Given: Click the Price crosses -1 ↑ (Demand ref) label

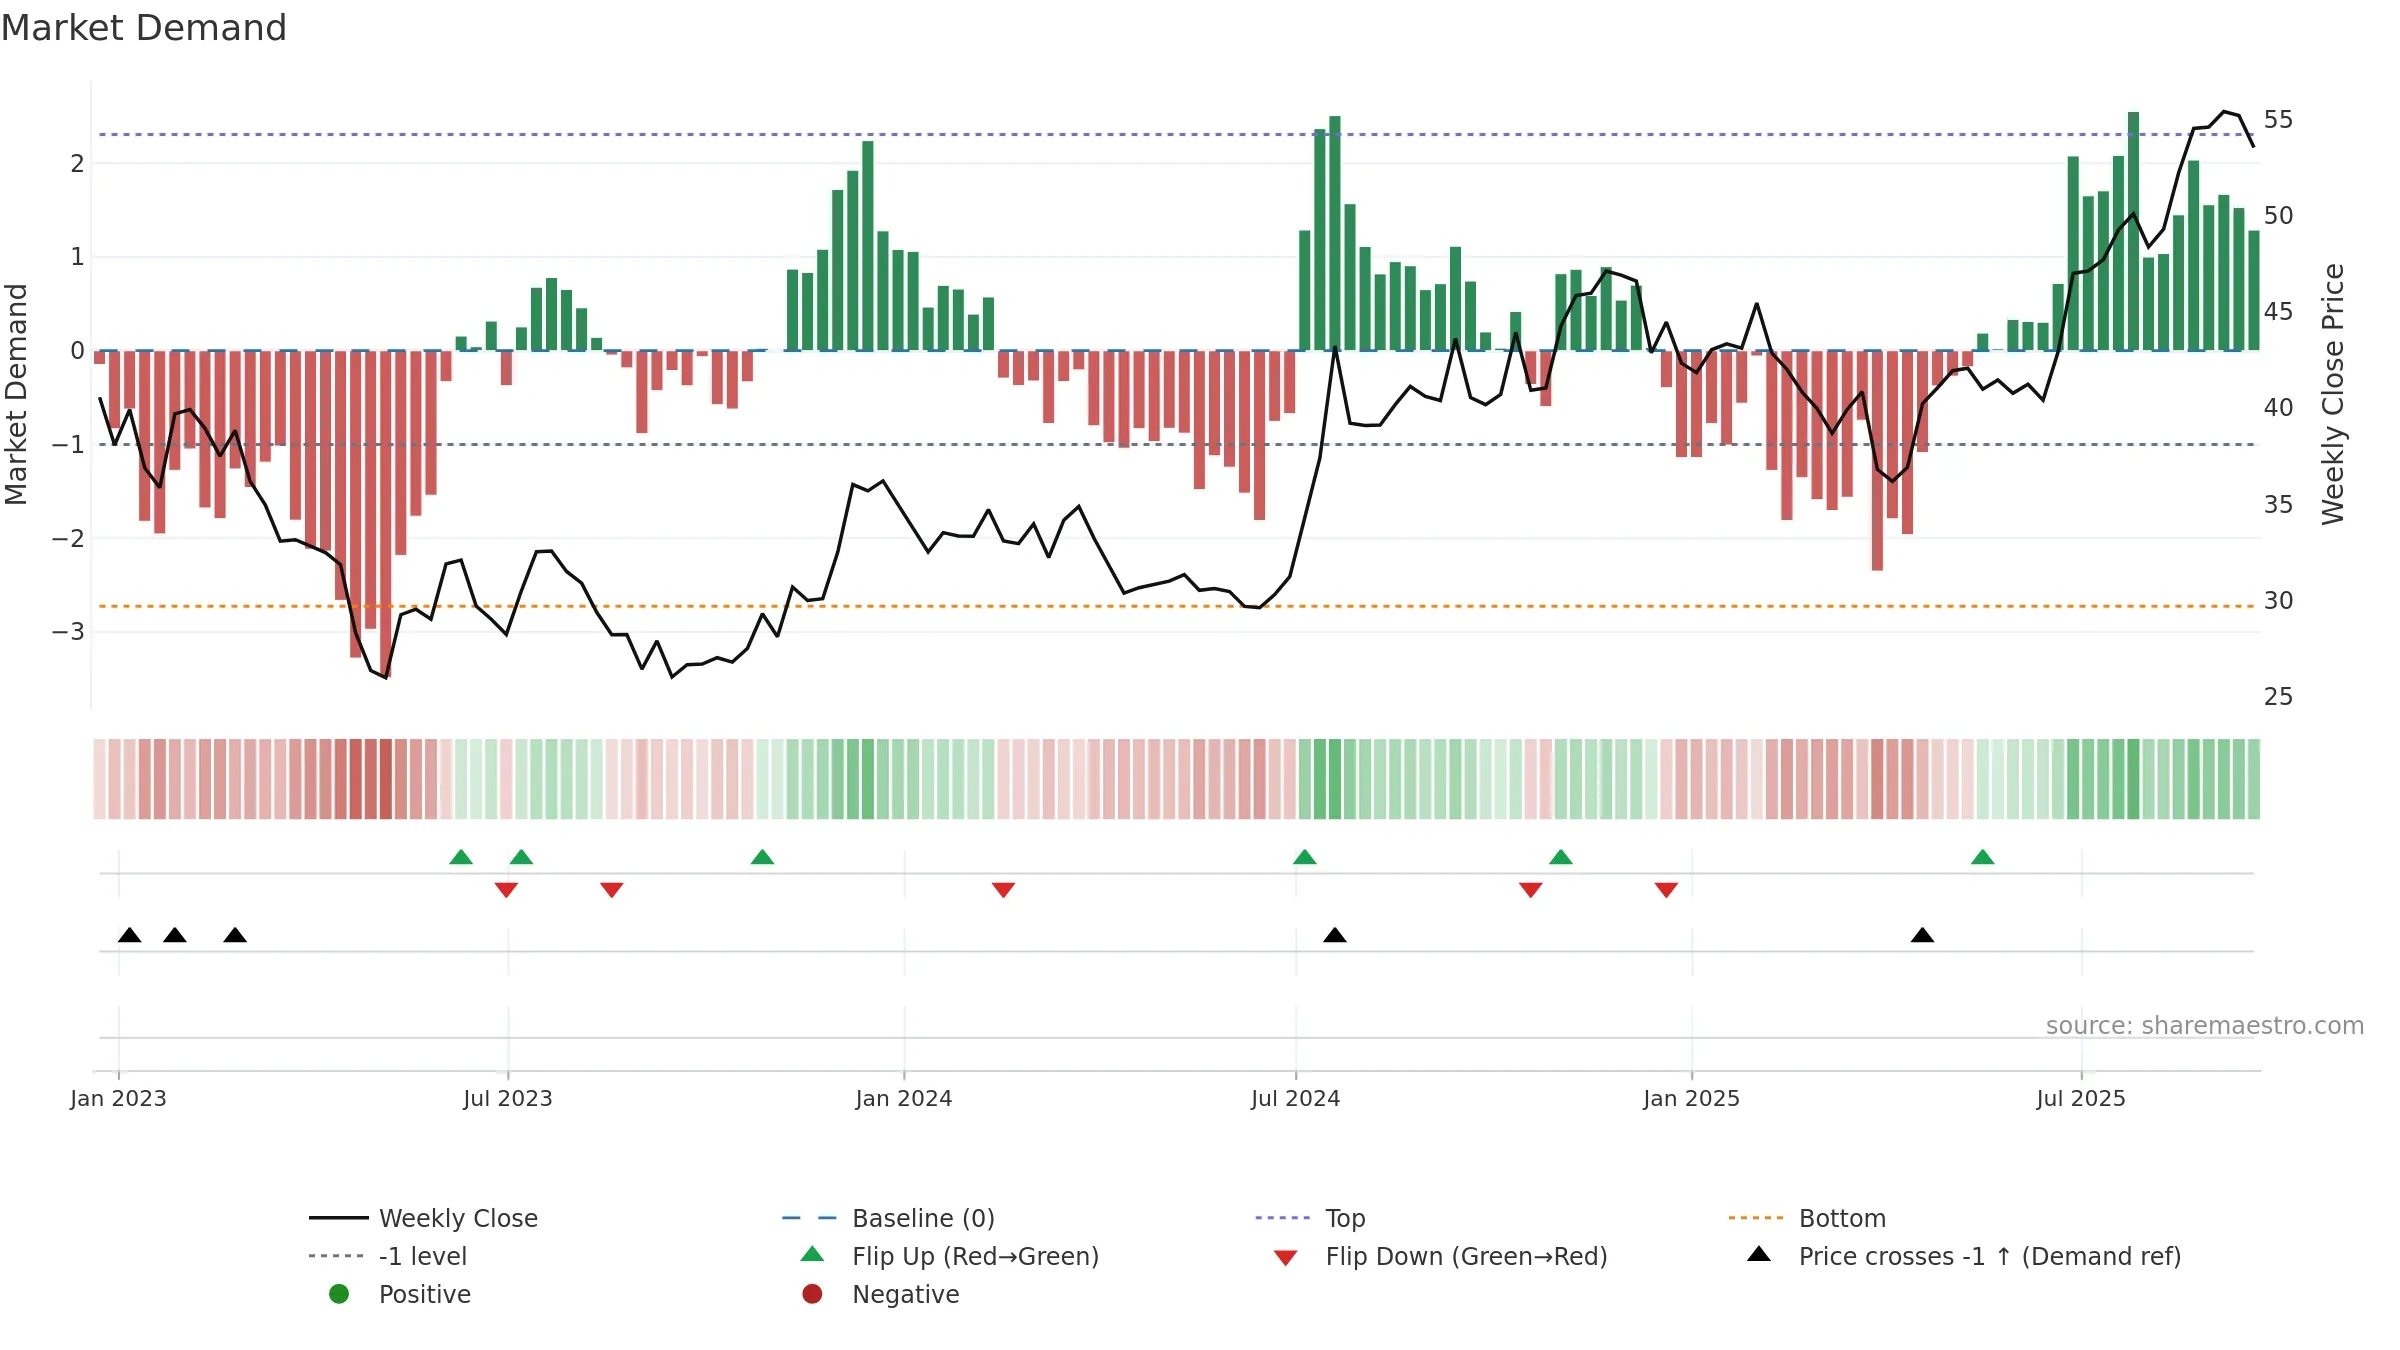Looking at the screenshot, I should point(1990,1256).
